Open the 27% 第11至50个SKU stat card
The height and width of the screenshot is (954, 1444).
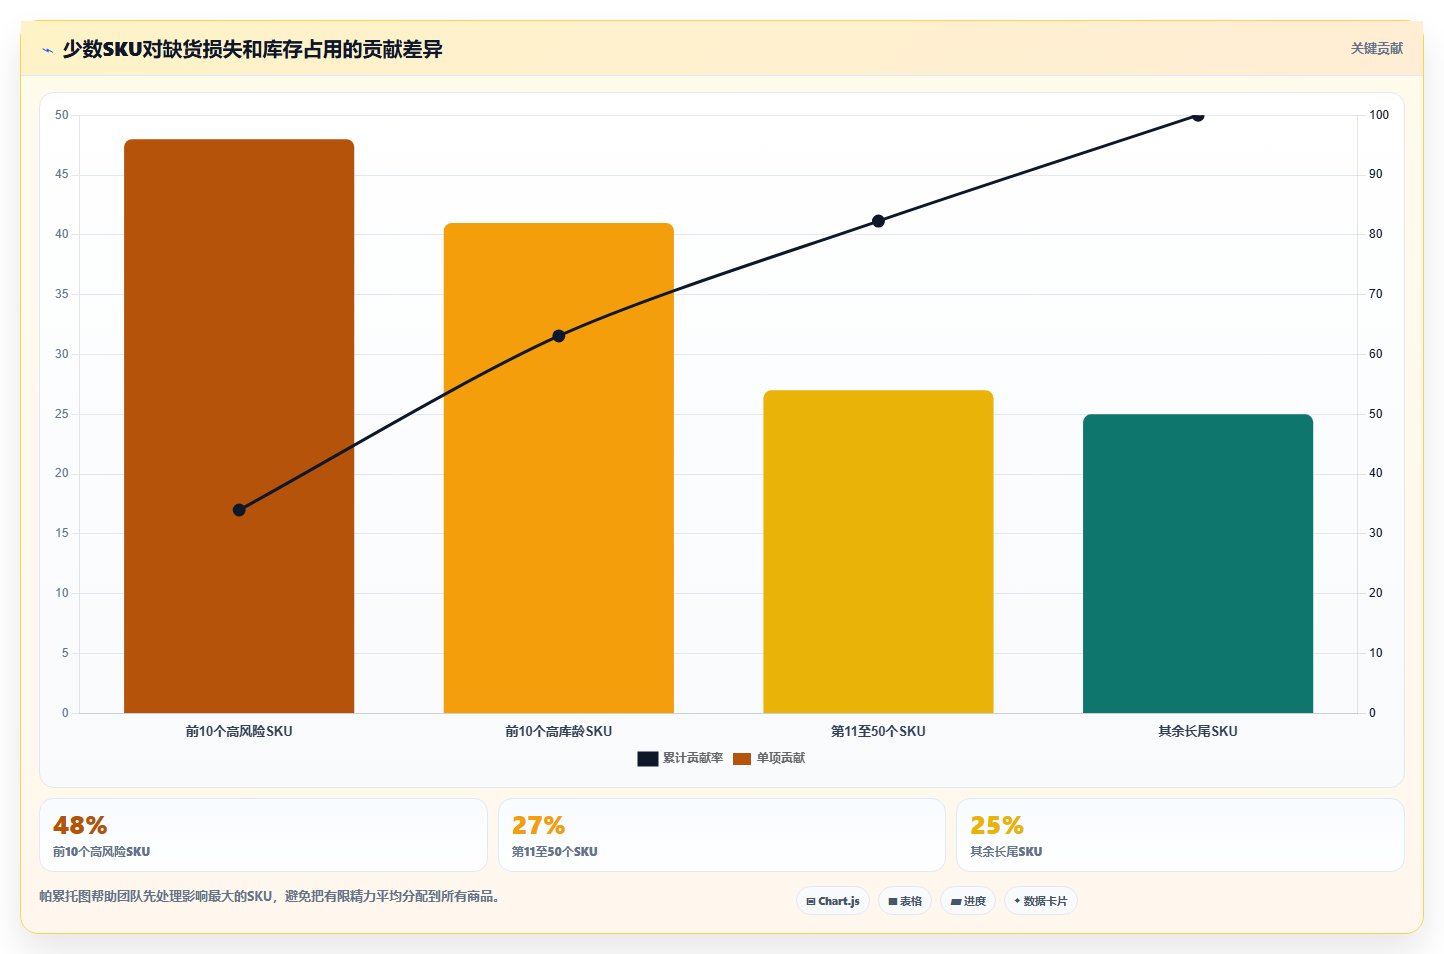722,835
